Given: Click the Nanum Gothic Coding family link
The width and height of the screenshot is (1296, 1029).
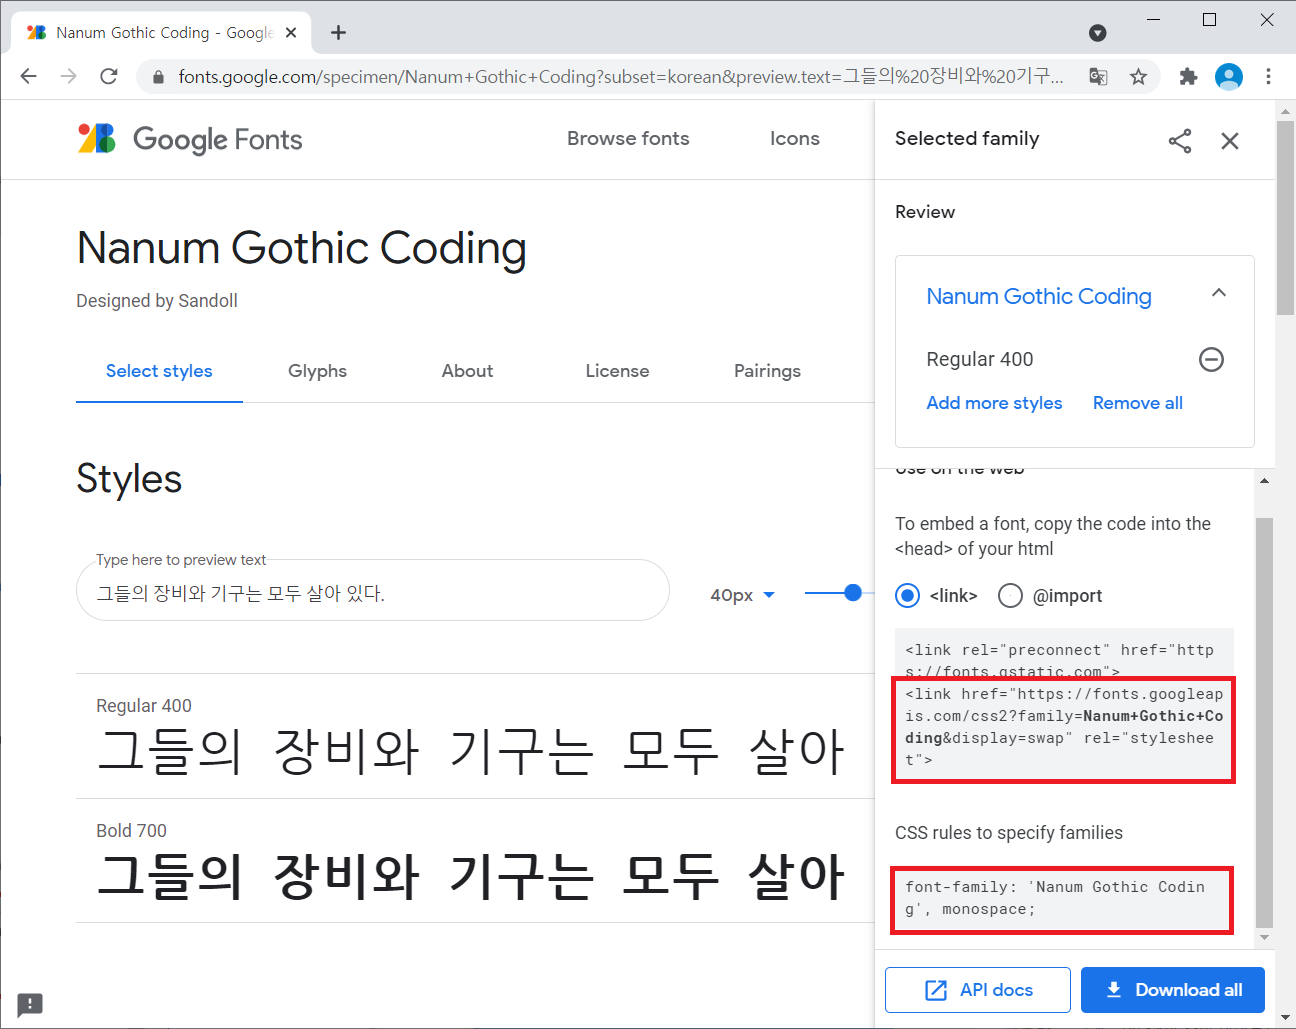Looking at the screenshot, I should click(x=1038, y=297).
